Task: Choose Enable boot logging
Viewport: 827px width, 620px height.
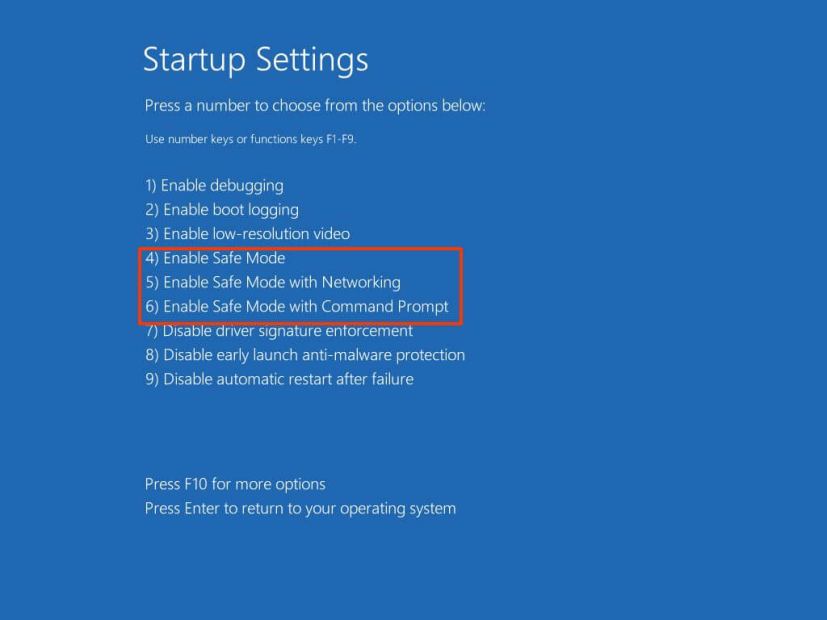Action: tap(222, 209)
